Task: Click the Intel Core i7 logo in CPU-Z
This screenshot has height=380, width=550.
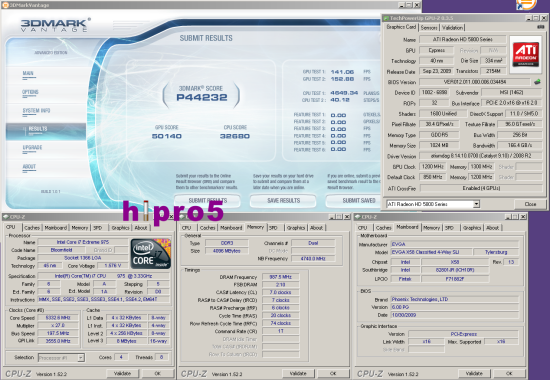Action: coord(150,253)
